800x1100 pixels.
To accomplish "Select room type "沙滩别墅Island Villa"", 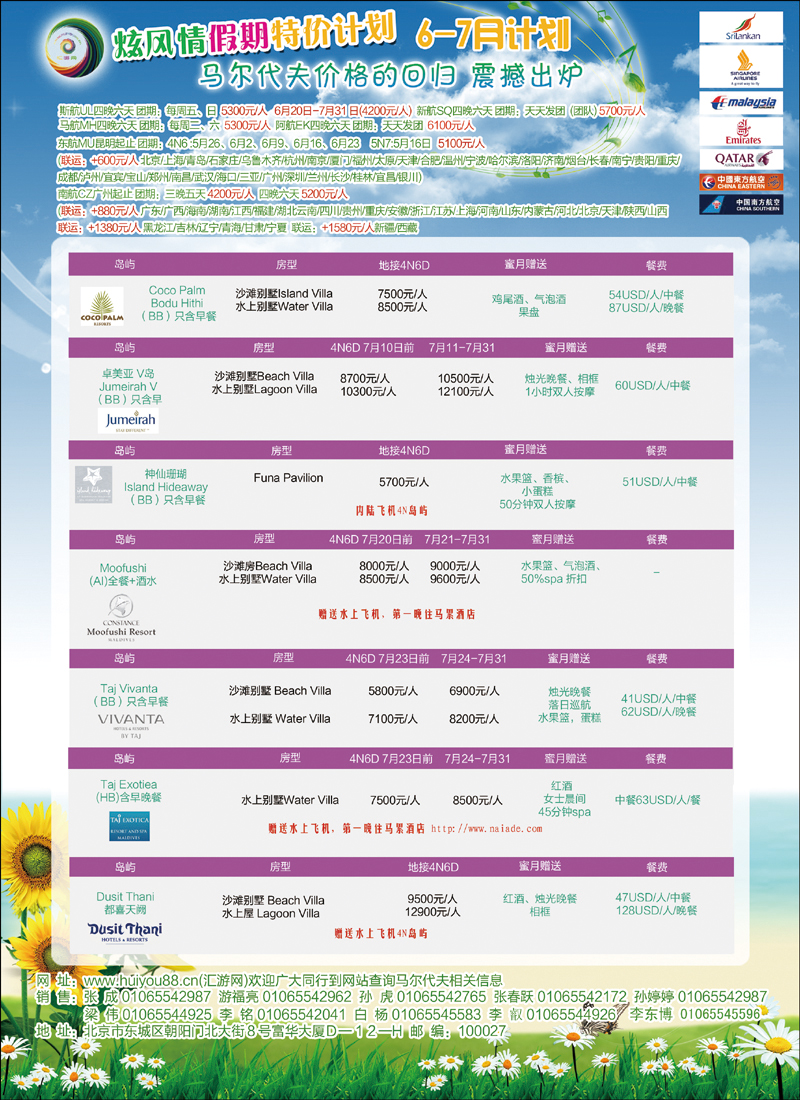I will (284, 293).
